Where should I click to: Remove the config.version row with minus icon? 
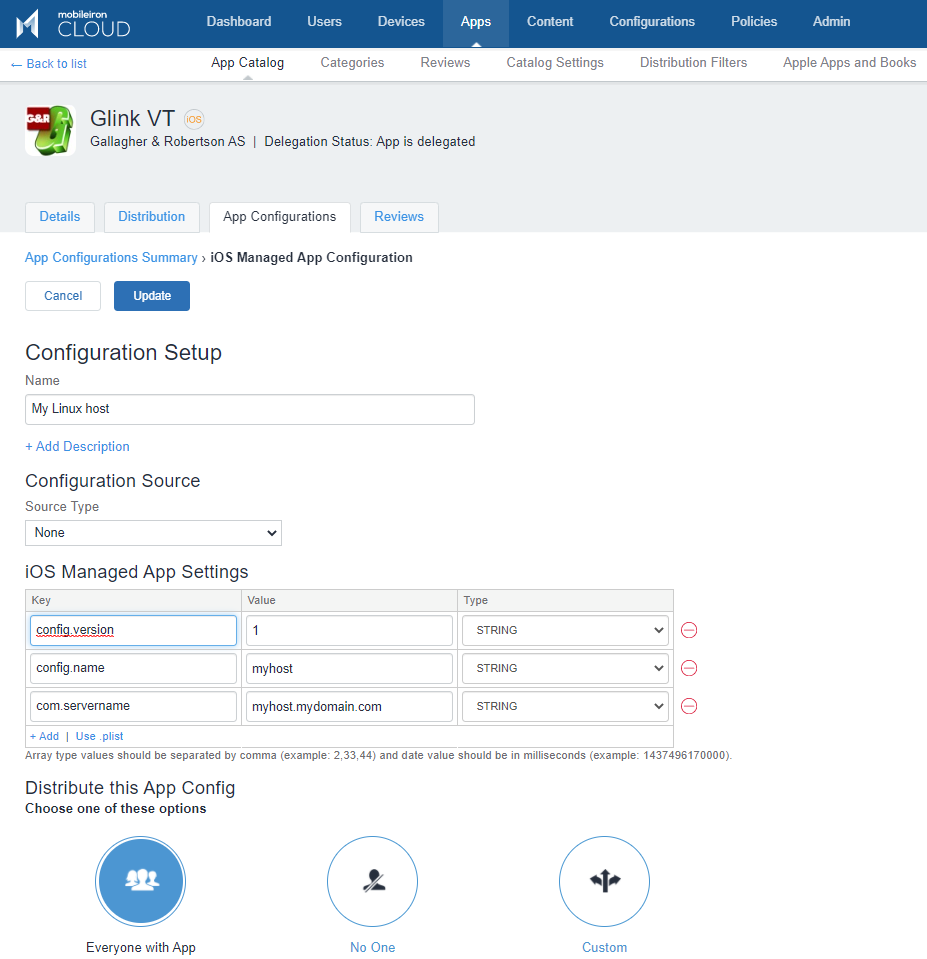tap(689, 630)
